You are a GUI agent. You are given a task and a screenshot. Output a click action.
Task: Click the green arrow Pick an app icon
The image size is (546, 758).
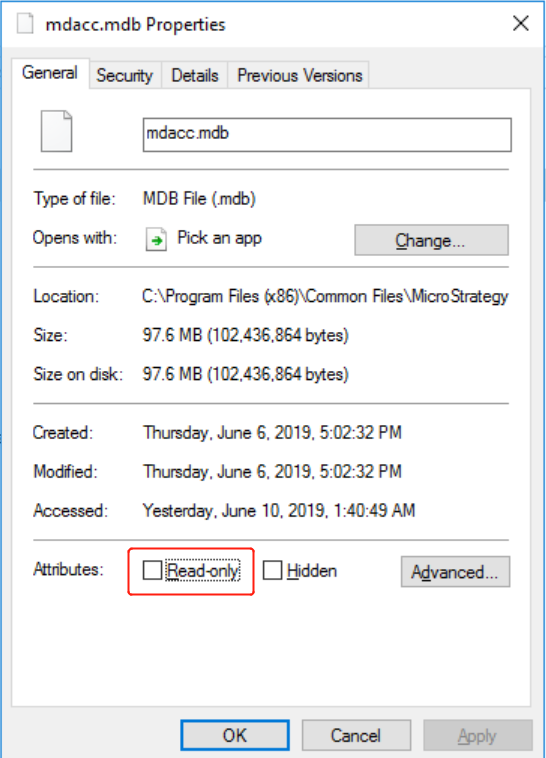point(156,239)
